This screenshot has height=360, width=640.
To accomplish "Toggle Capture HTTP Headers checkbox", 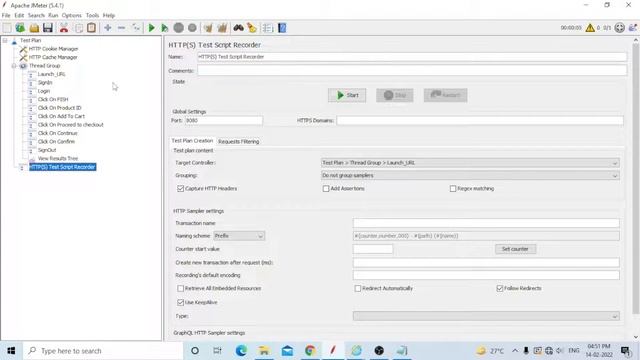I will click(x=180, y=189).
